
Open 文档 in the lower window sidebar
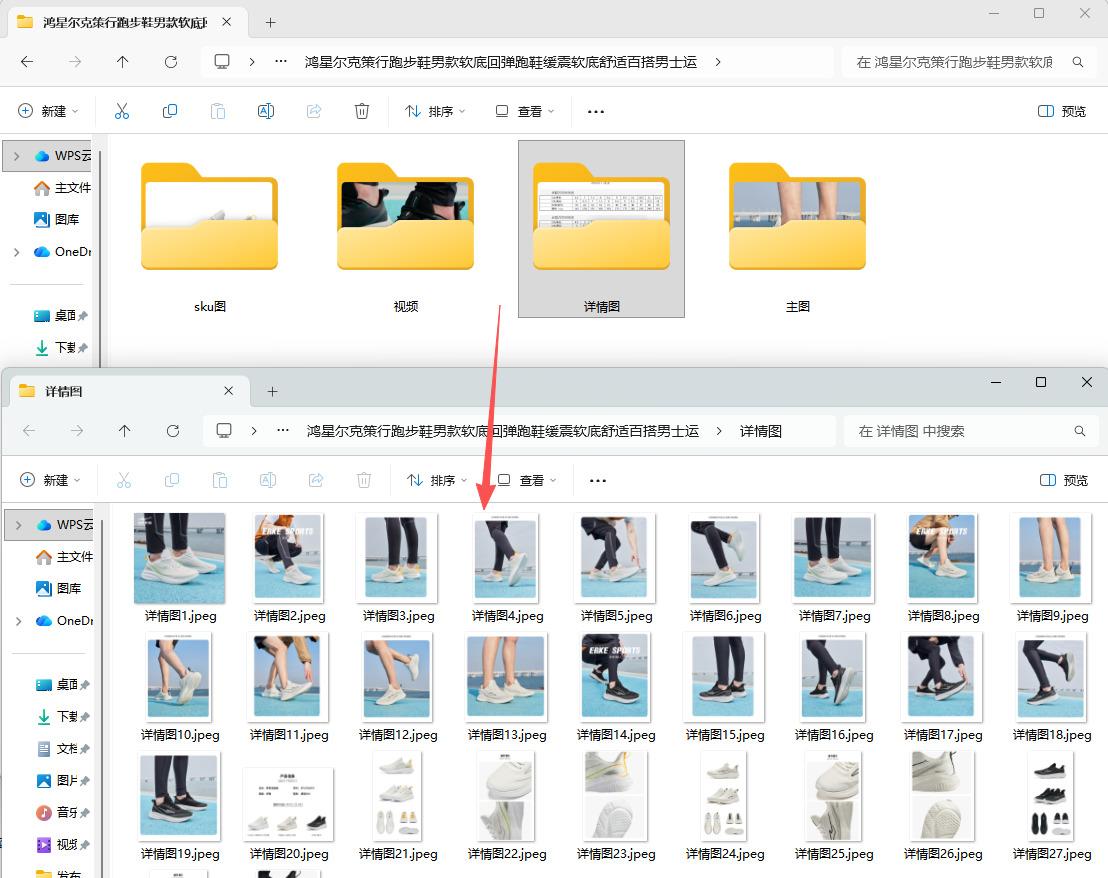click(x=62, y=749)
